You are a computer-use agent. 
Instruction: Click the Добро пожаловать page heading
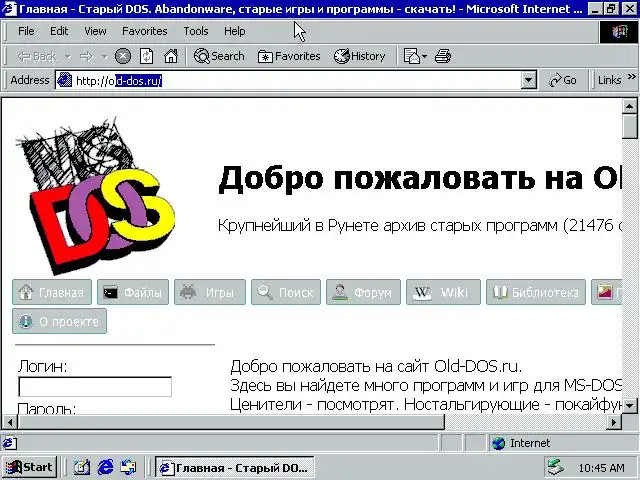coord(420,179)
